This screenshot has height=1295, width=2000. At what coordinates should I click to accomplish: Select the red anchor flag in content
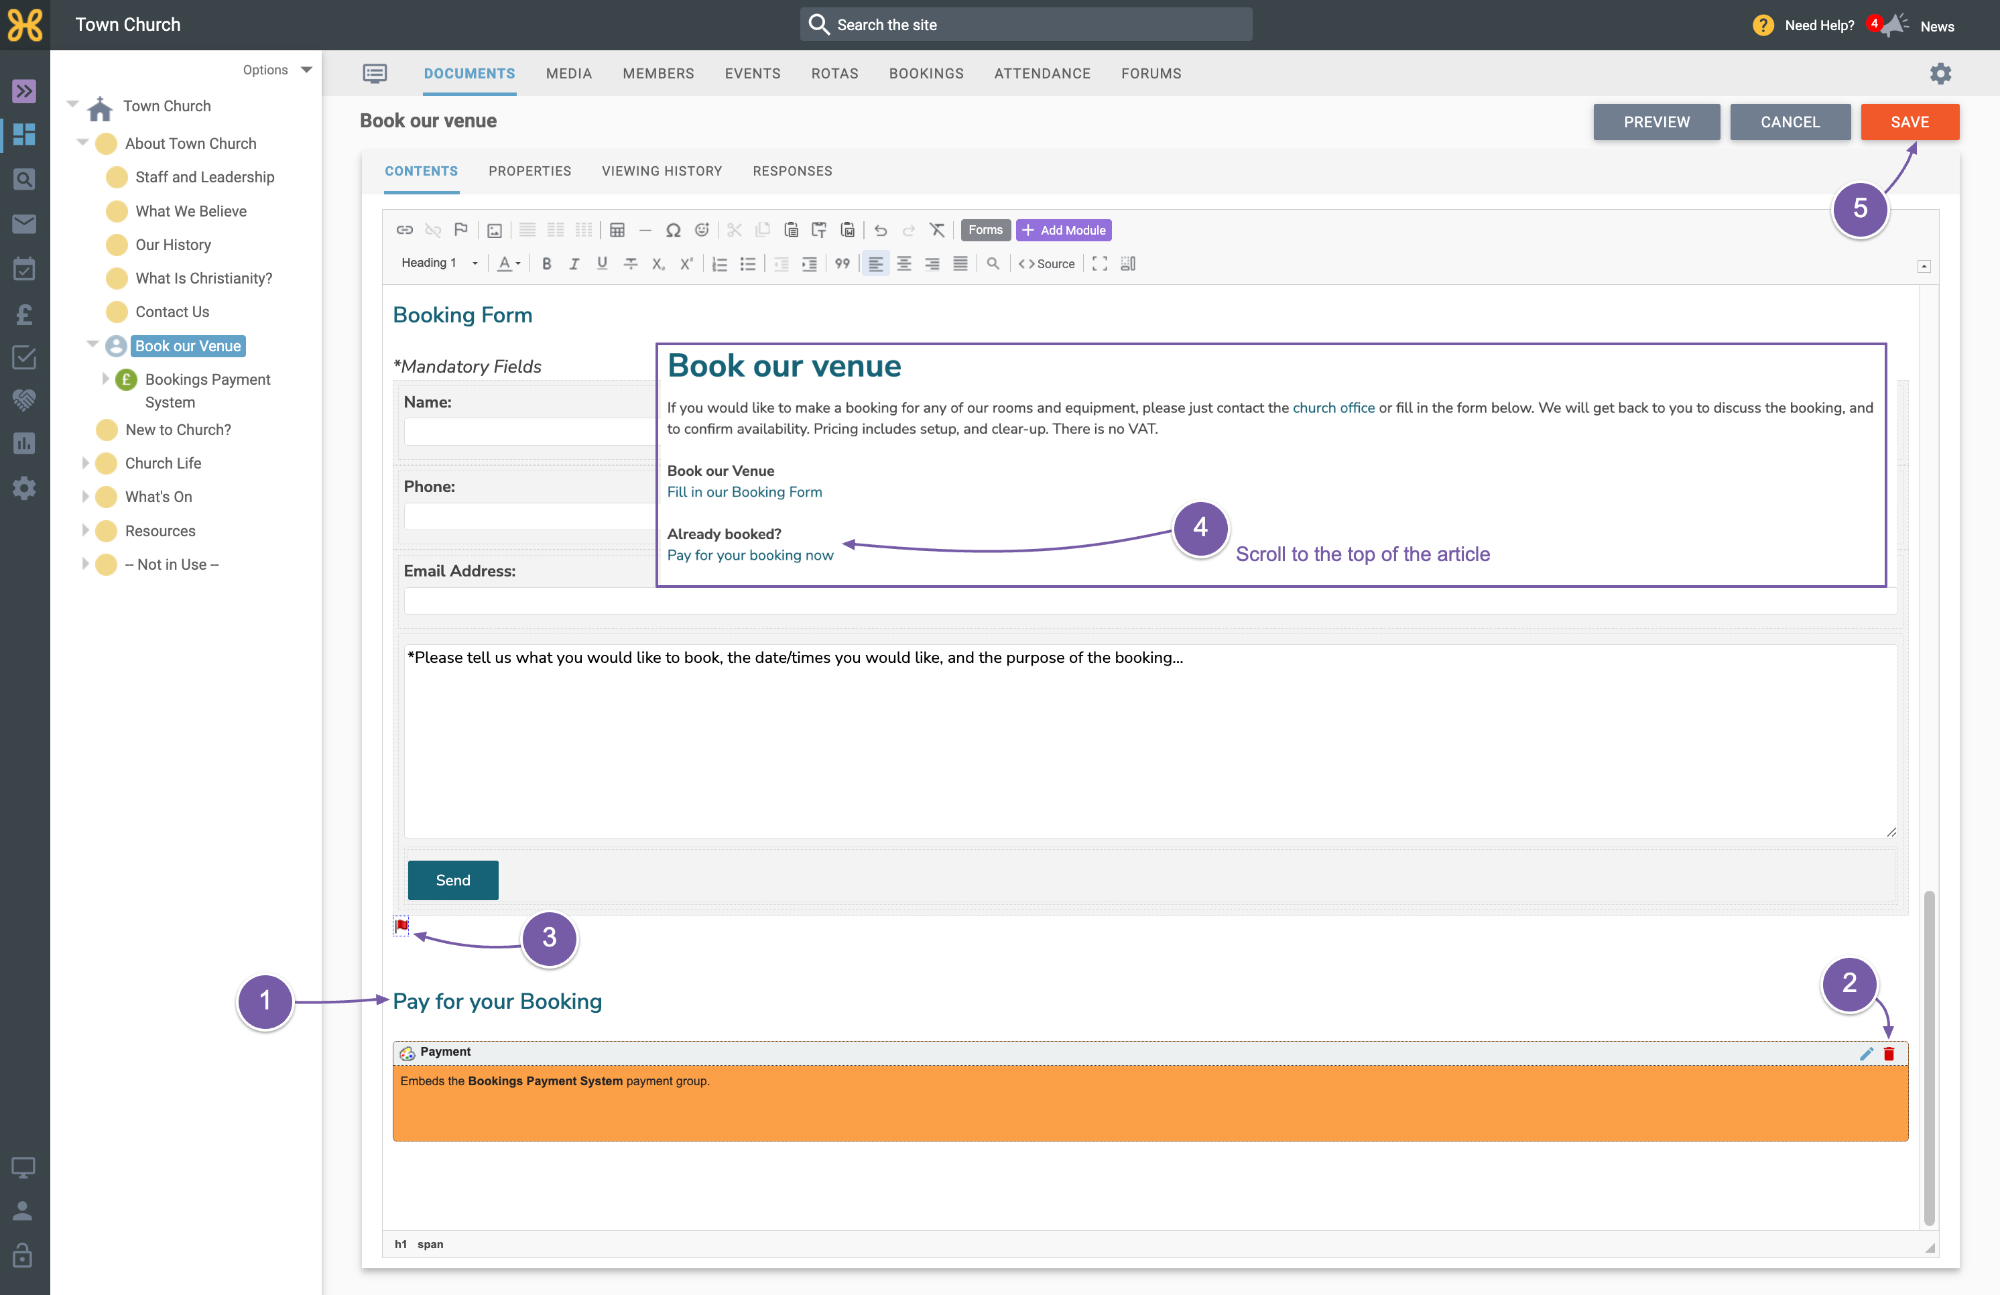(402, 926)
